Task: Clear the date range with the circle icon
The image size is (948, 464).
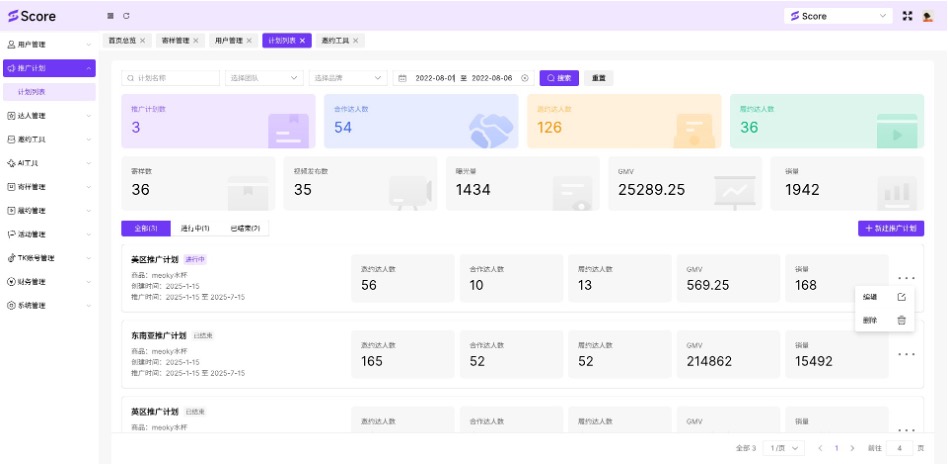Action: coord(525,78)
